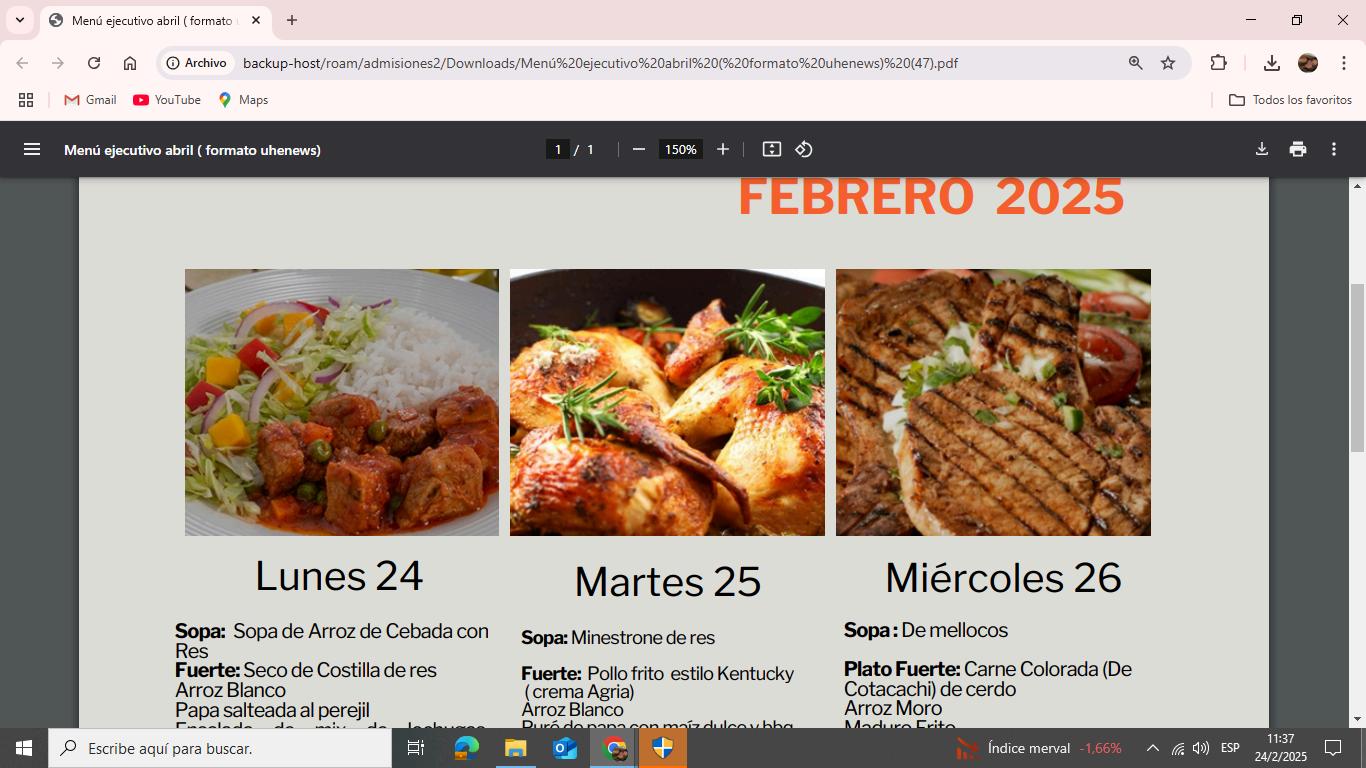The width and height of the screenshot is (1366, 768).
Task: Open a new browser tab
Action: [292, 20]
